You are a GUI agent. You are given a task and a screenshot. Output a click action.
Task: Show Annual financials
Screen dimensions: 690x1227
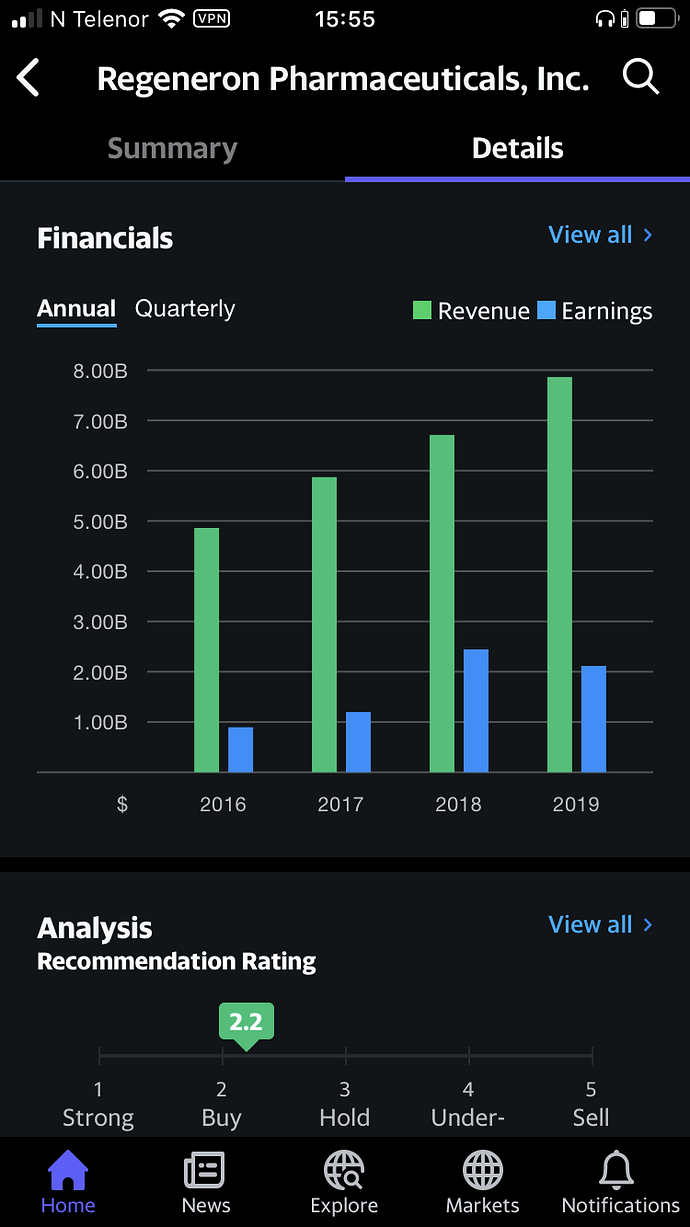(77, 308)
